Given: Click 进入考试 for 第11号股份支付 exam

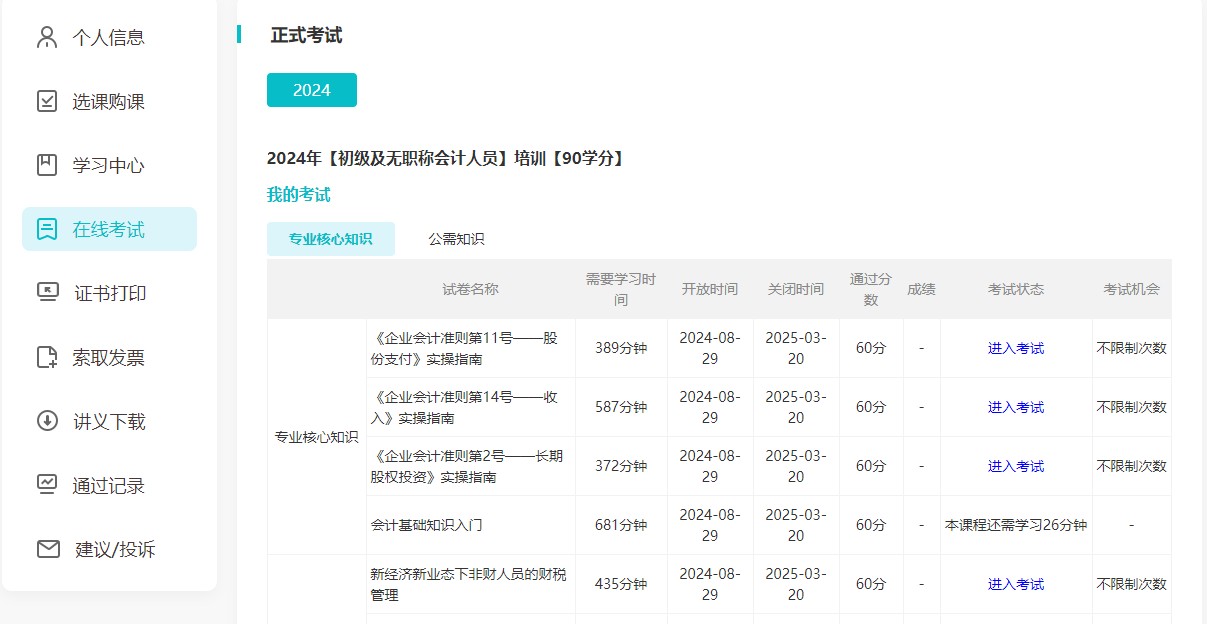Looking at the screenshot, I should tap(1016, 348).
